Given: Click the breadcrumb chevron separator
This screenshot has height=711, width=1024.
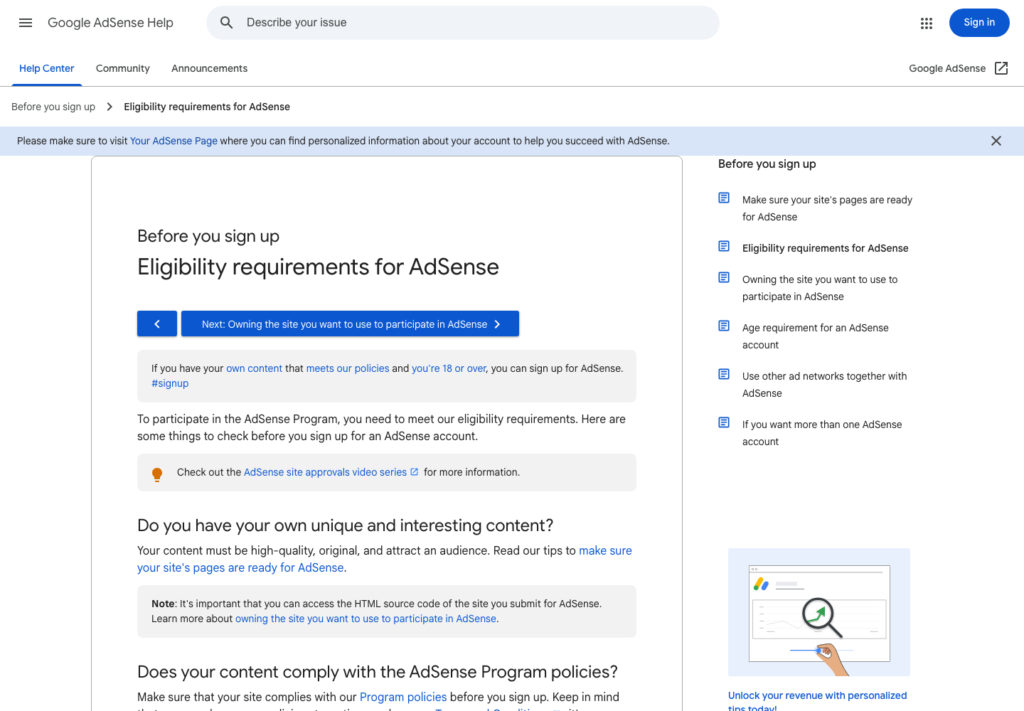Looking at the screenshot, I should tap(109, 106).
